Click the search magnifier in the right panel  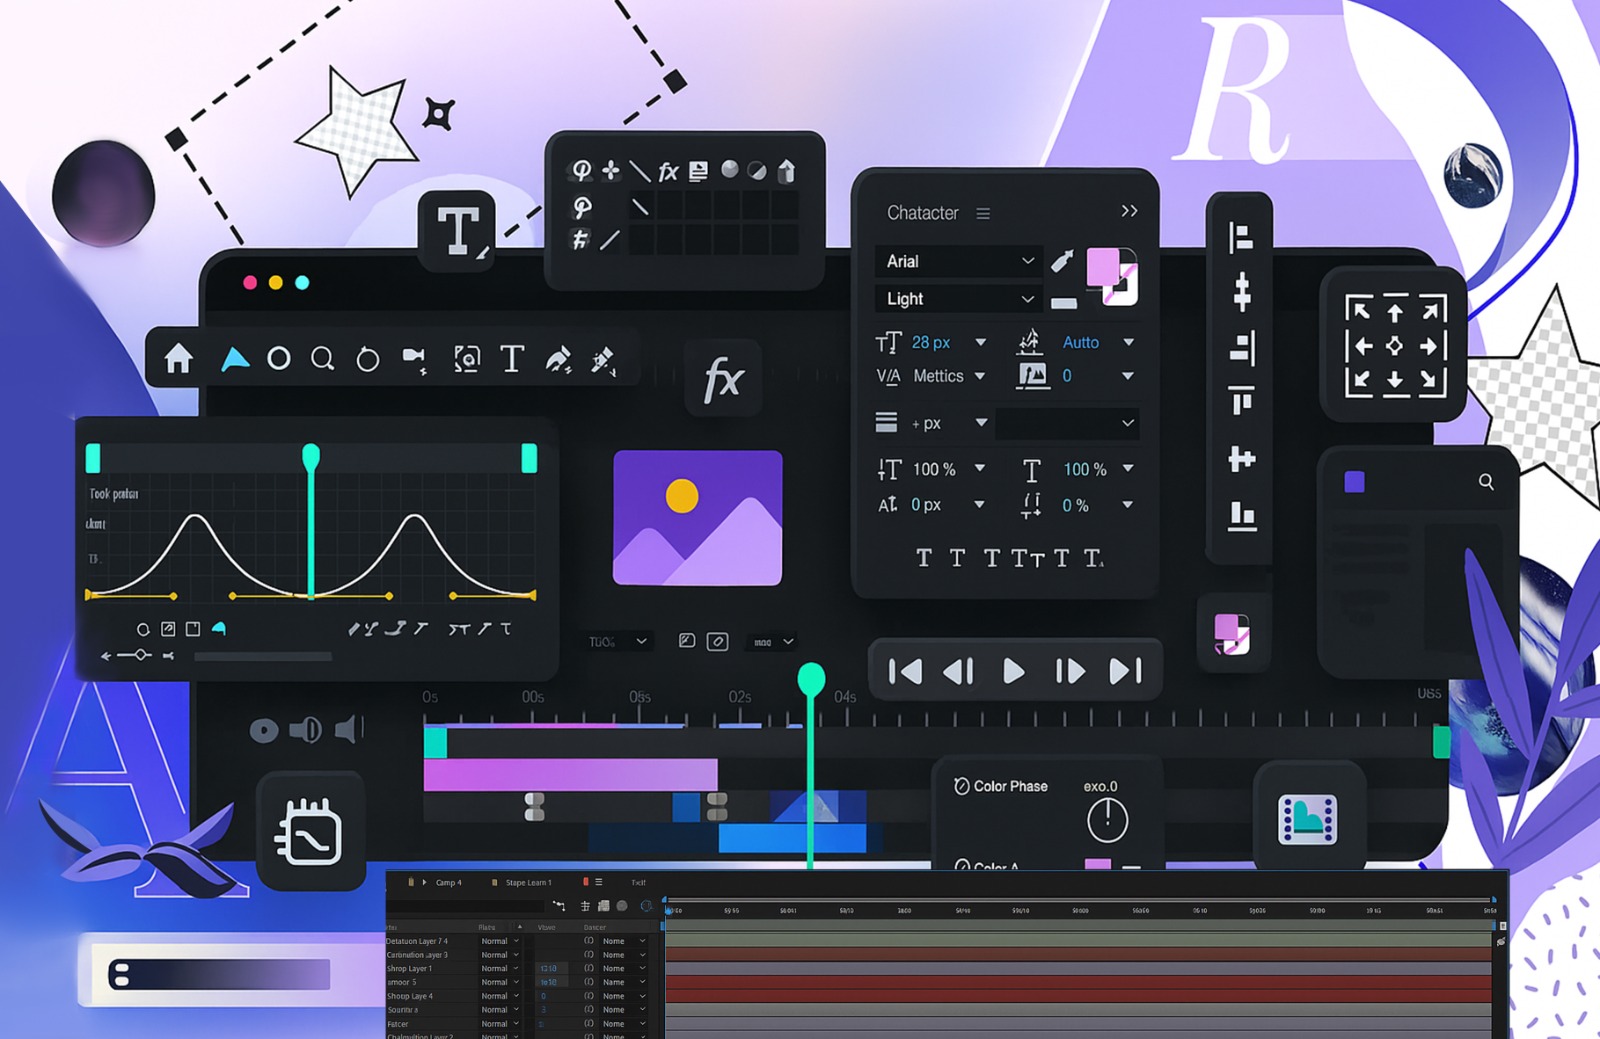point(1486,483)
